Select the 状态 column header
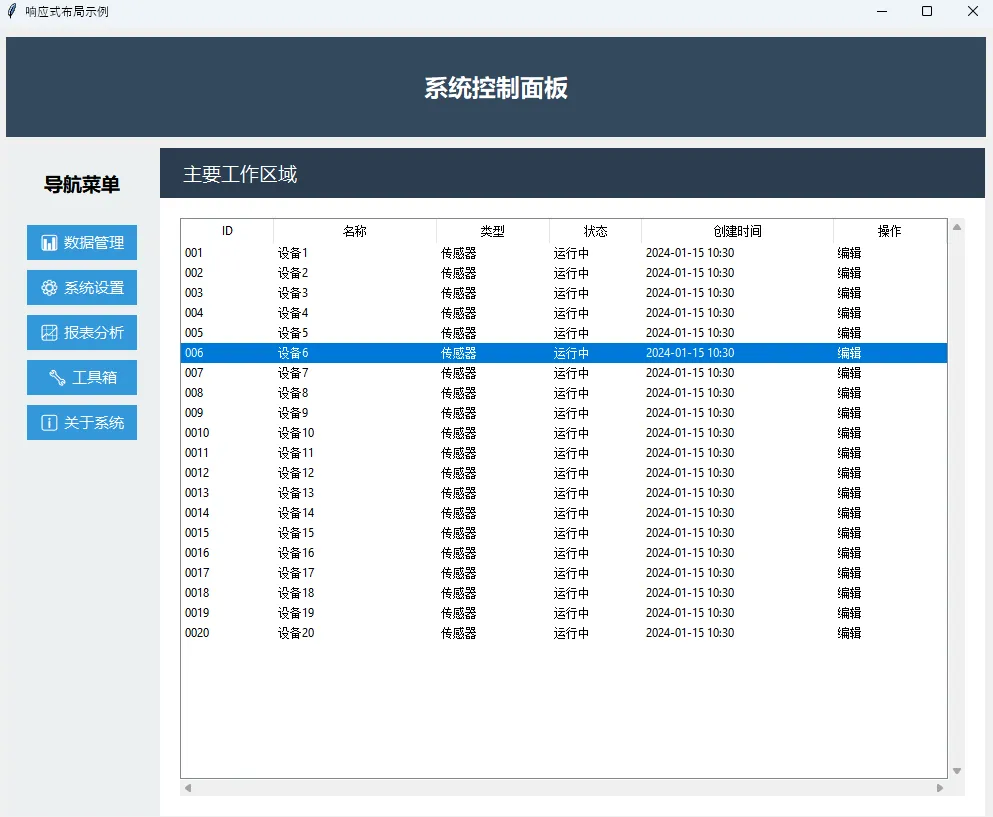Viewport: 993px width, 817px height. pos(595,231)
